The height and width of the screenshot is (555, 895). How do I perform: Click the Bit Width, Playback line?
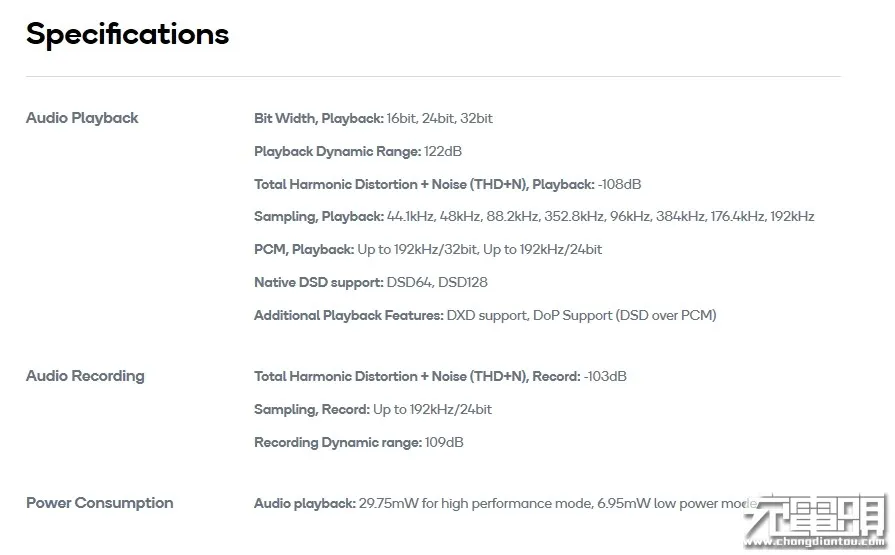[373, 118]
